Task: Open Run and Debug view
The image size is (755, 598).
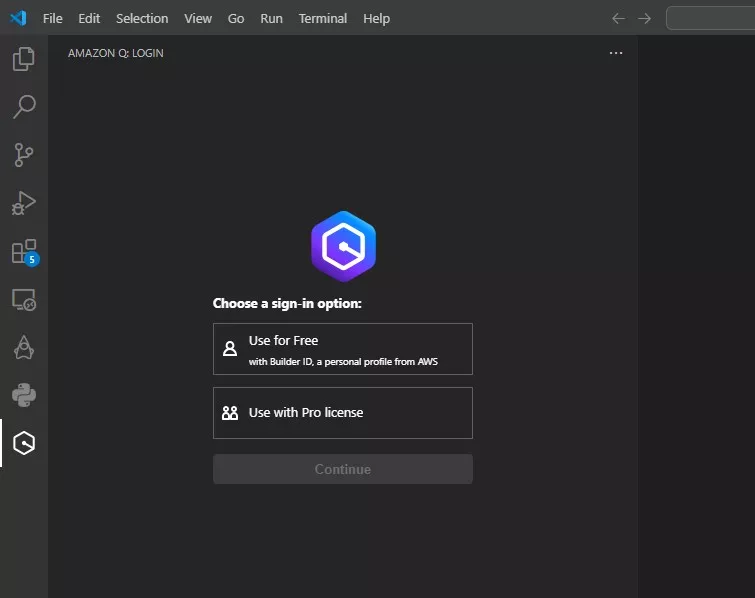Action: tap(24, 203)
